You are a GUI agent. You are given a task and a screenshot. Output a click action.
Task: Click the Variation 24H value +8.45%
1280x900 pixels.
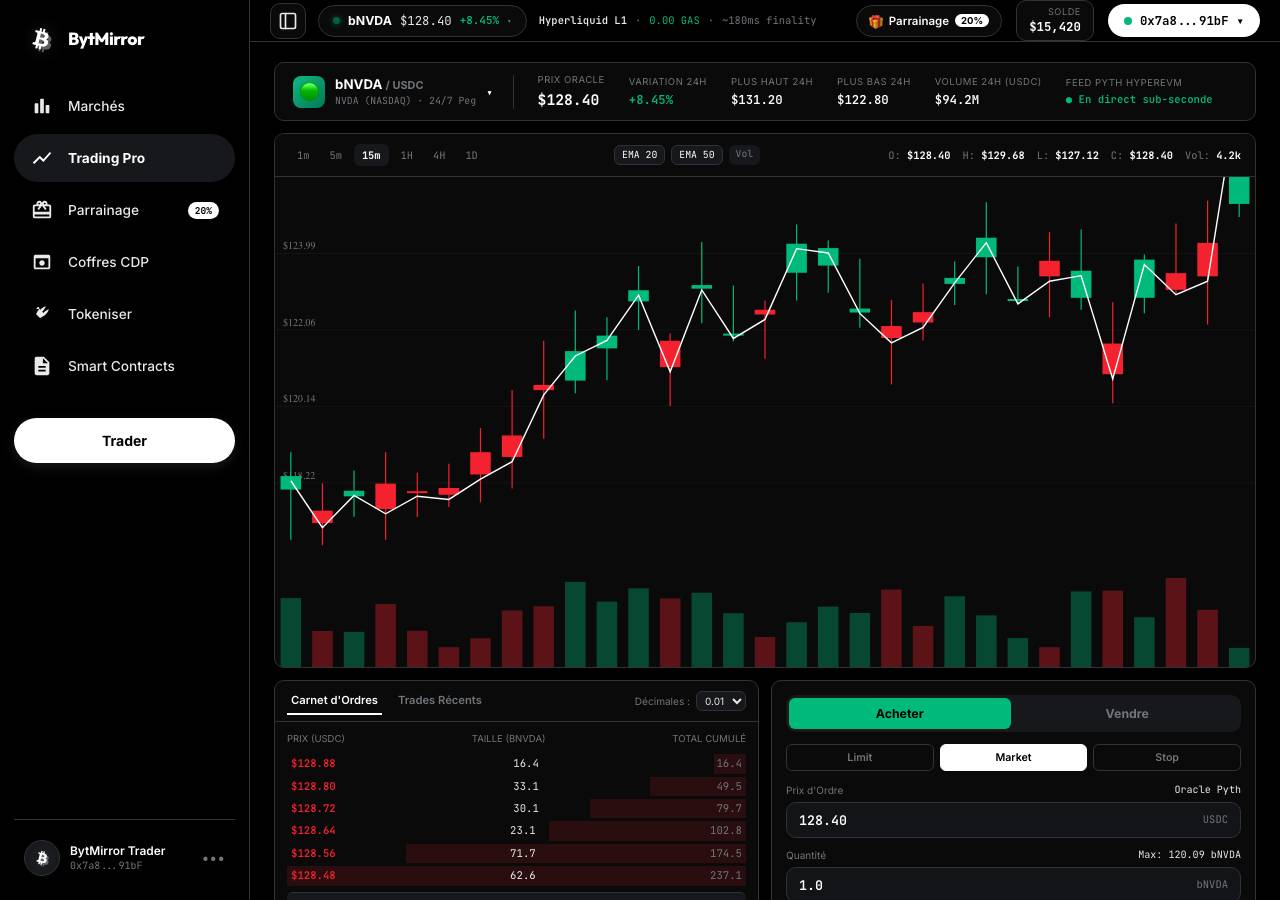click(651, 100)
